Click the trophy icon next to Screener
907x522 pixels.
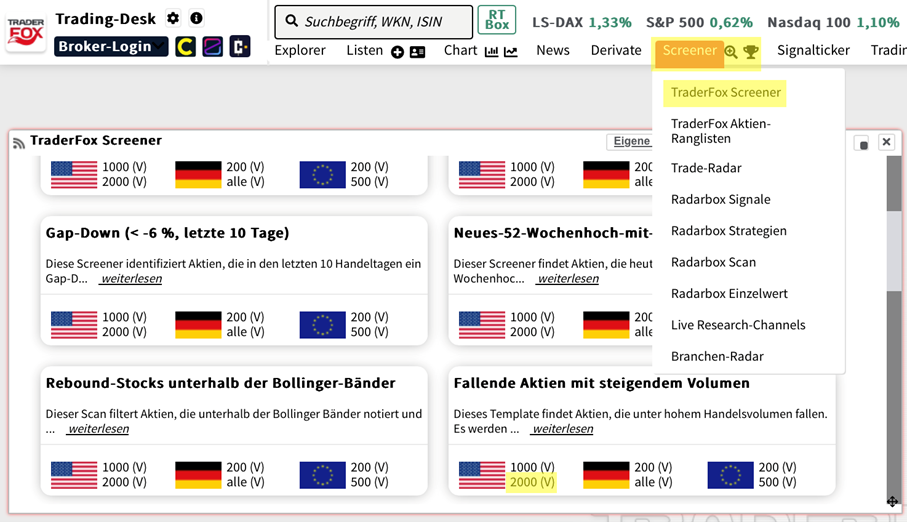[x=751, y=52]
